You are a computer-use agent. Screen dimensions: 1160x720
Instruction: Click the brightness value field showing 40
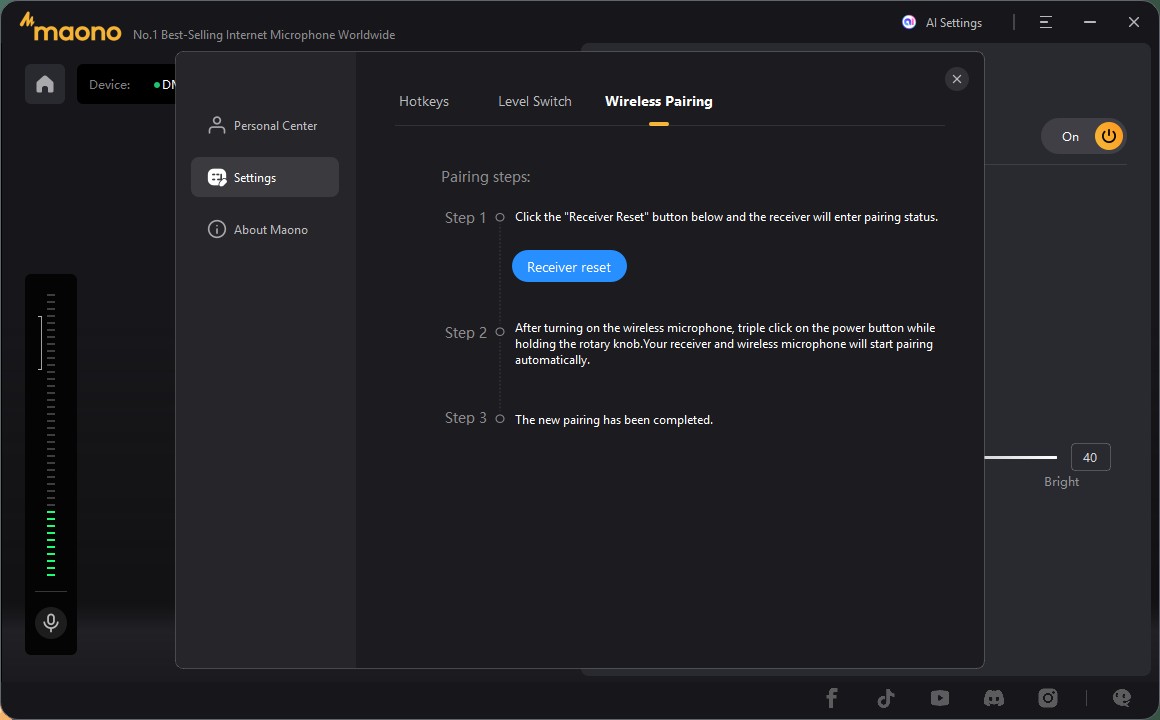[1090, 457]
